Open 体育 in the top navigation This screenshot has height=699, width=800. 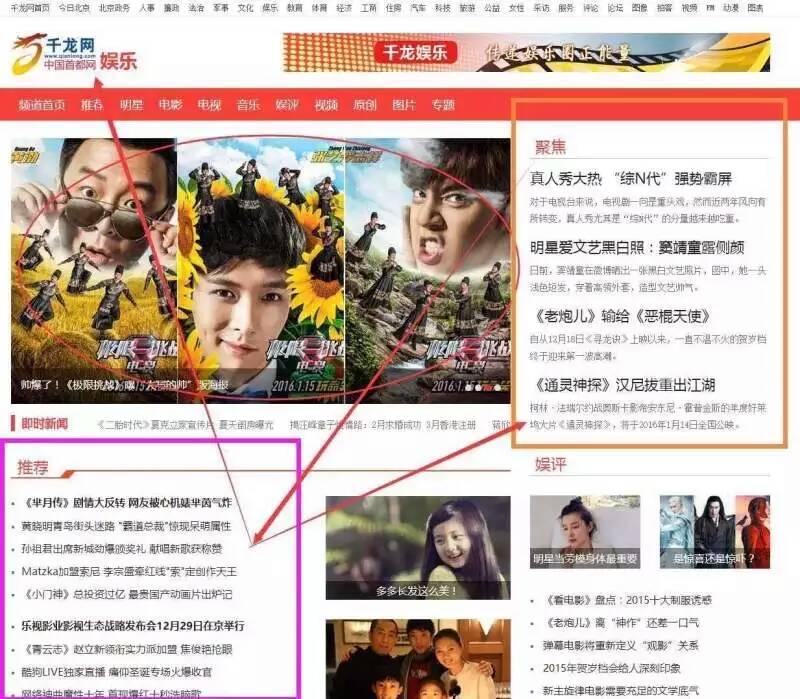click(319, 8)
